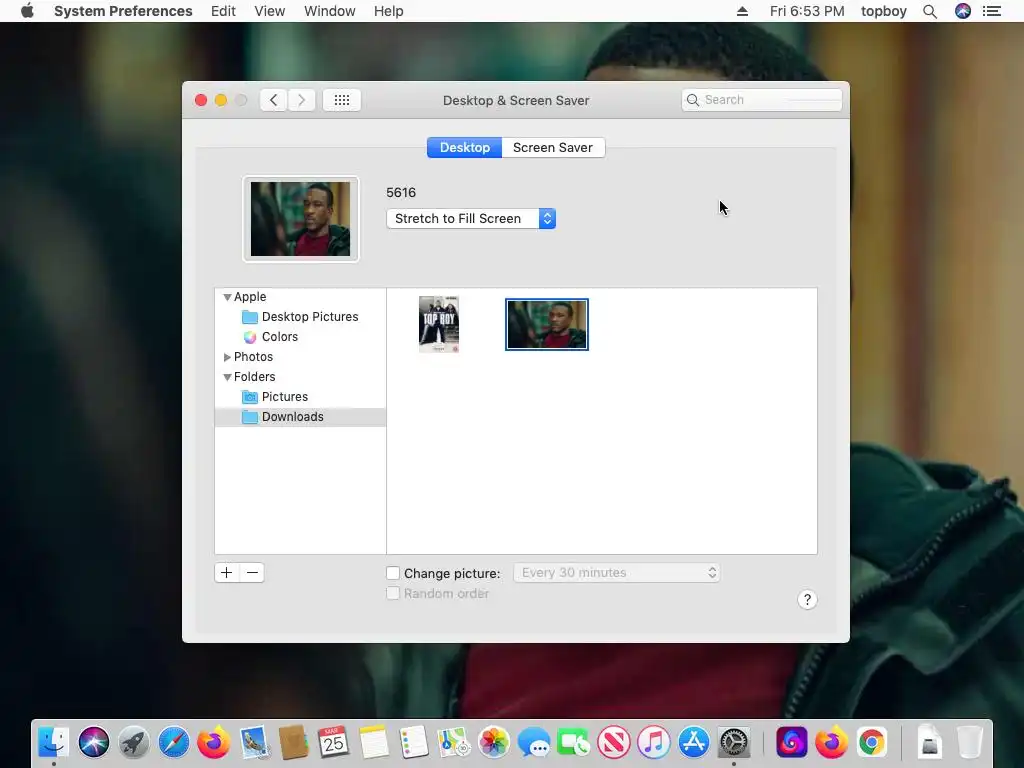This screenshot has height=768, width=1024.
Task: Go back with the left chevron button
Action: pyautogui.click(x=274, y=100)
